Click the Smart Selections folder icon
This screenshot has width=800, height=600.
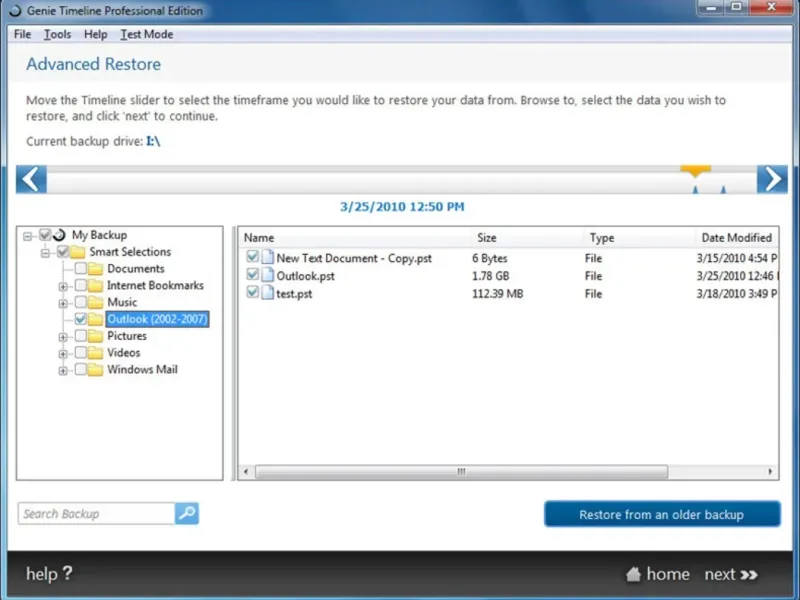pyautogui.click(x=78, y=252)
